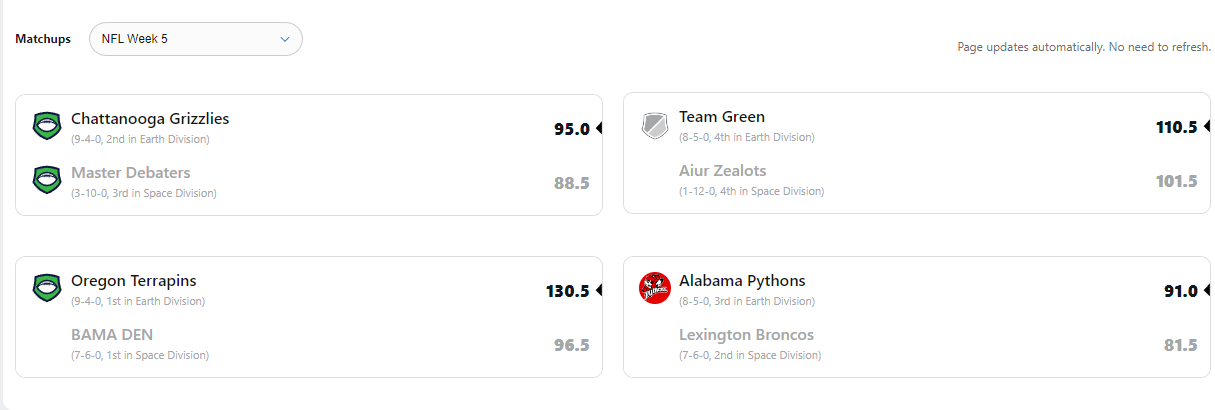Open the Lexington Broncos team link
Viewport: 1215px width, 410px height.
(747, 335)
